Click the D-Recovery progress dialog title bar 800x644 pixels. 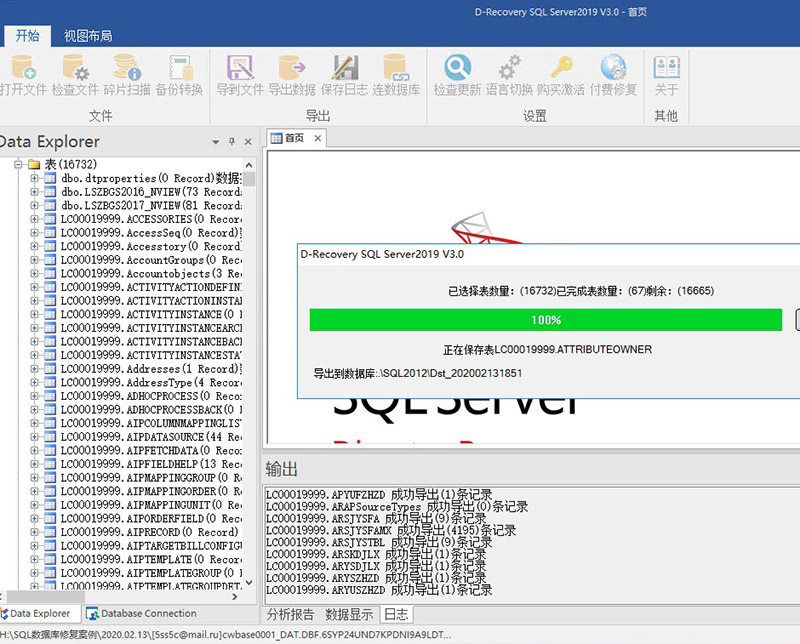pos(548,254)
